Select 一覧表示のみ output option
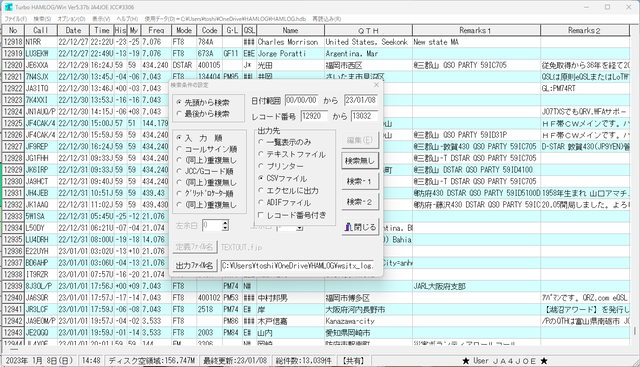 tap(285, 142)
